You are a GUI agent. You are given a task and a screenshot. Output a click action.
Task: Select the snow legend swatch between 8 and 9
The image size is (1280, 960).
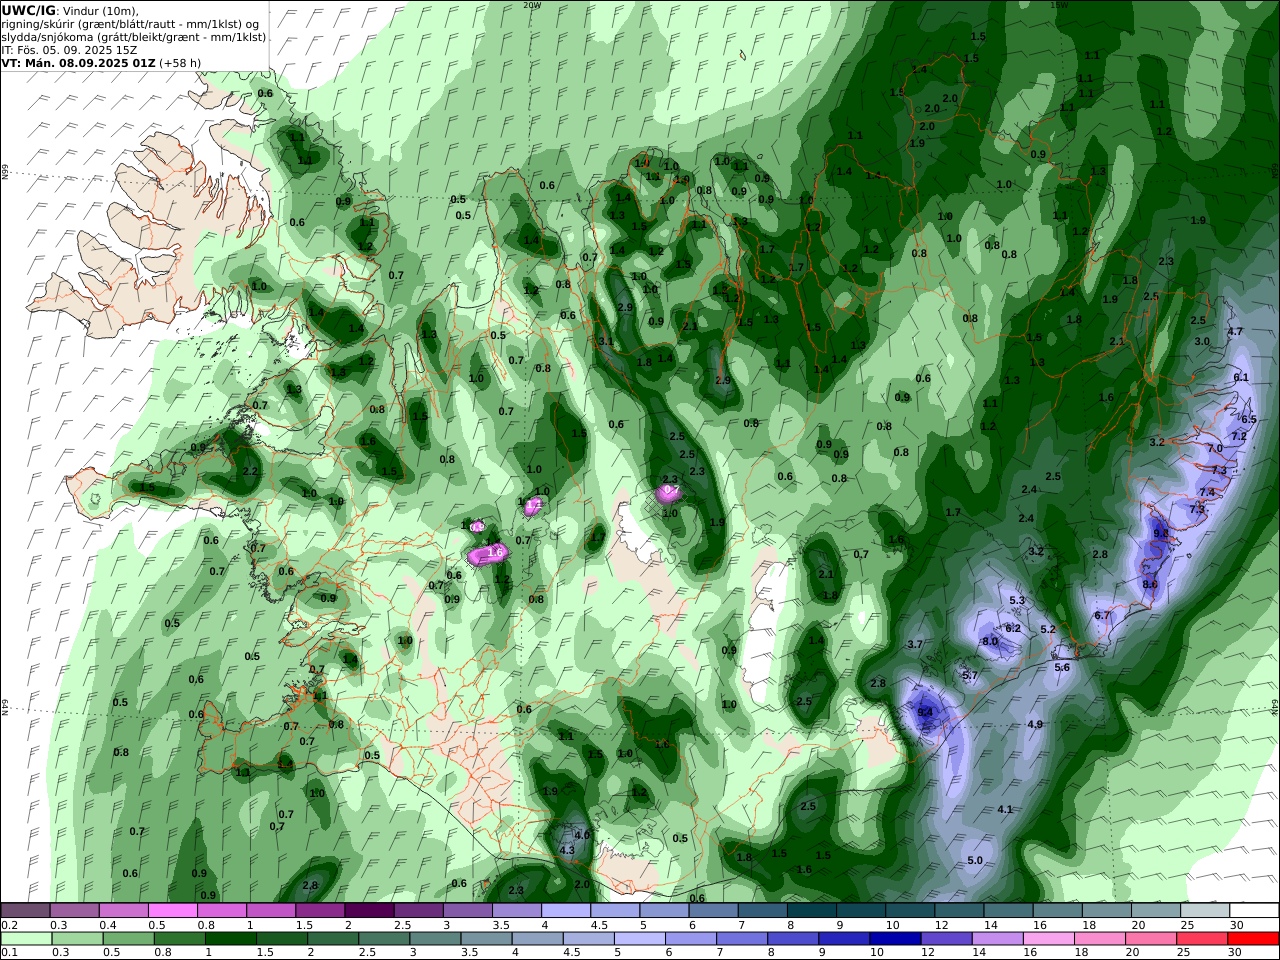coord(812,911)
